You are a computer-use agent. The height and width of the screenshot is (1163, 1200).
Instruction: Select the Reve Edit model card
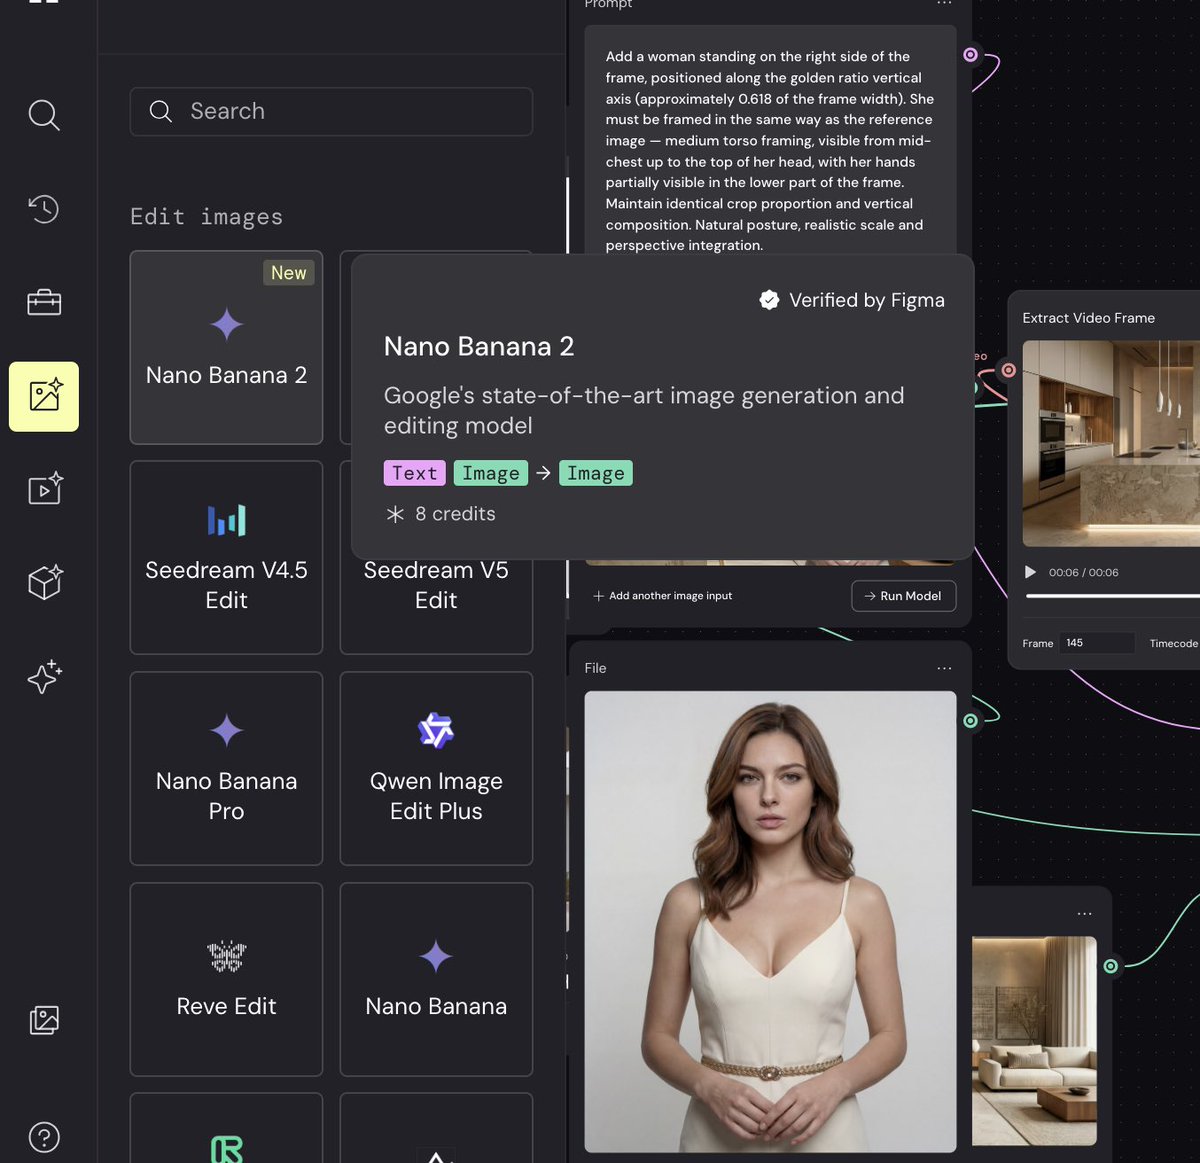coord(226,979)
